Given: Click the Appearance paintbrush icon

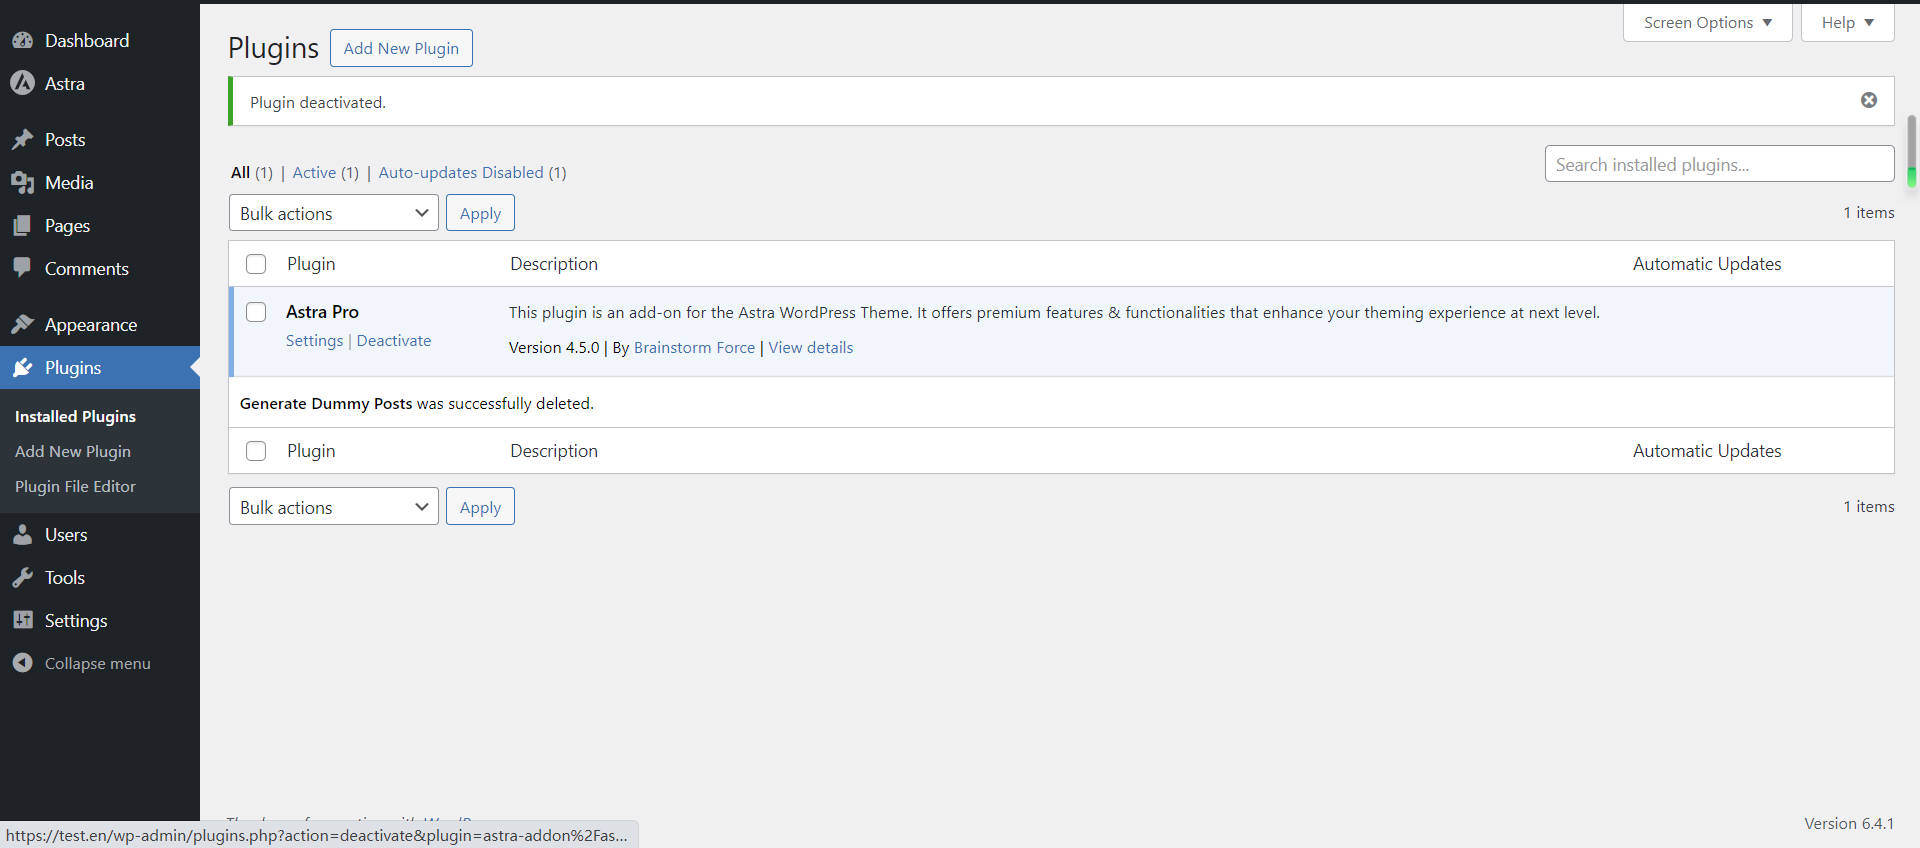Looking at the screenshot, I should coord(22,325).
